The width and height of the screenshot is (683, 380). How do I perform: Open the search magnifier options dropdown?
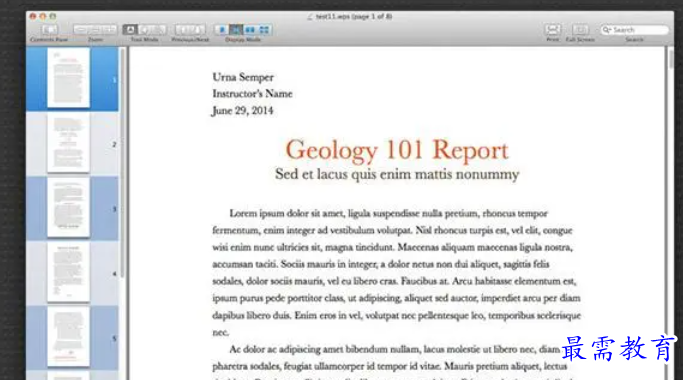[607, 30]
